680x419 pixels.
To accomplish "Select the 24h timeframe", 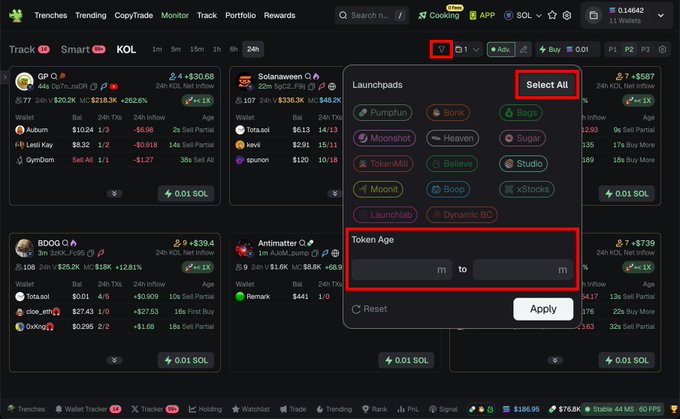I will [x=253, y=49].
